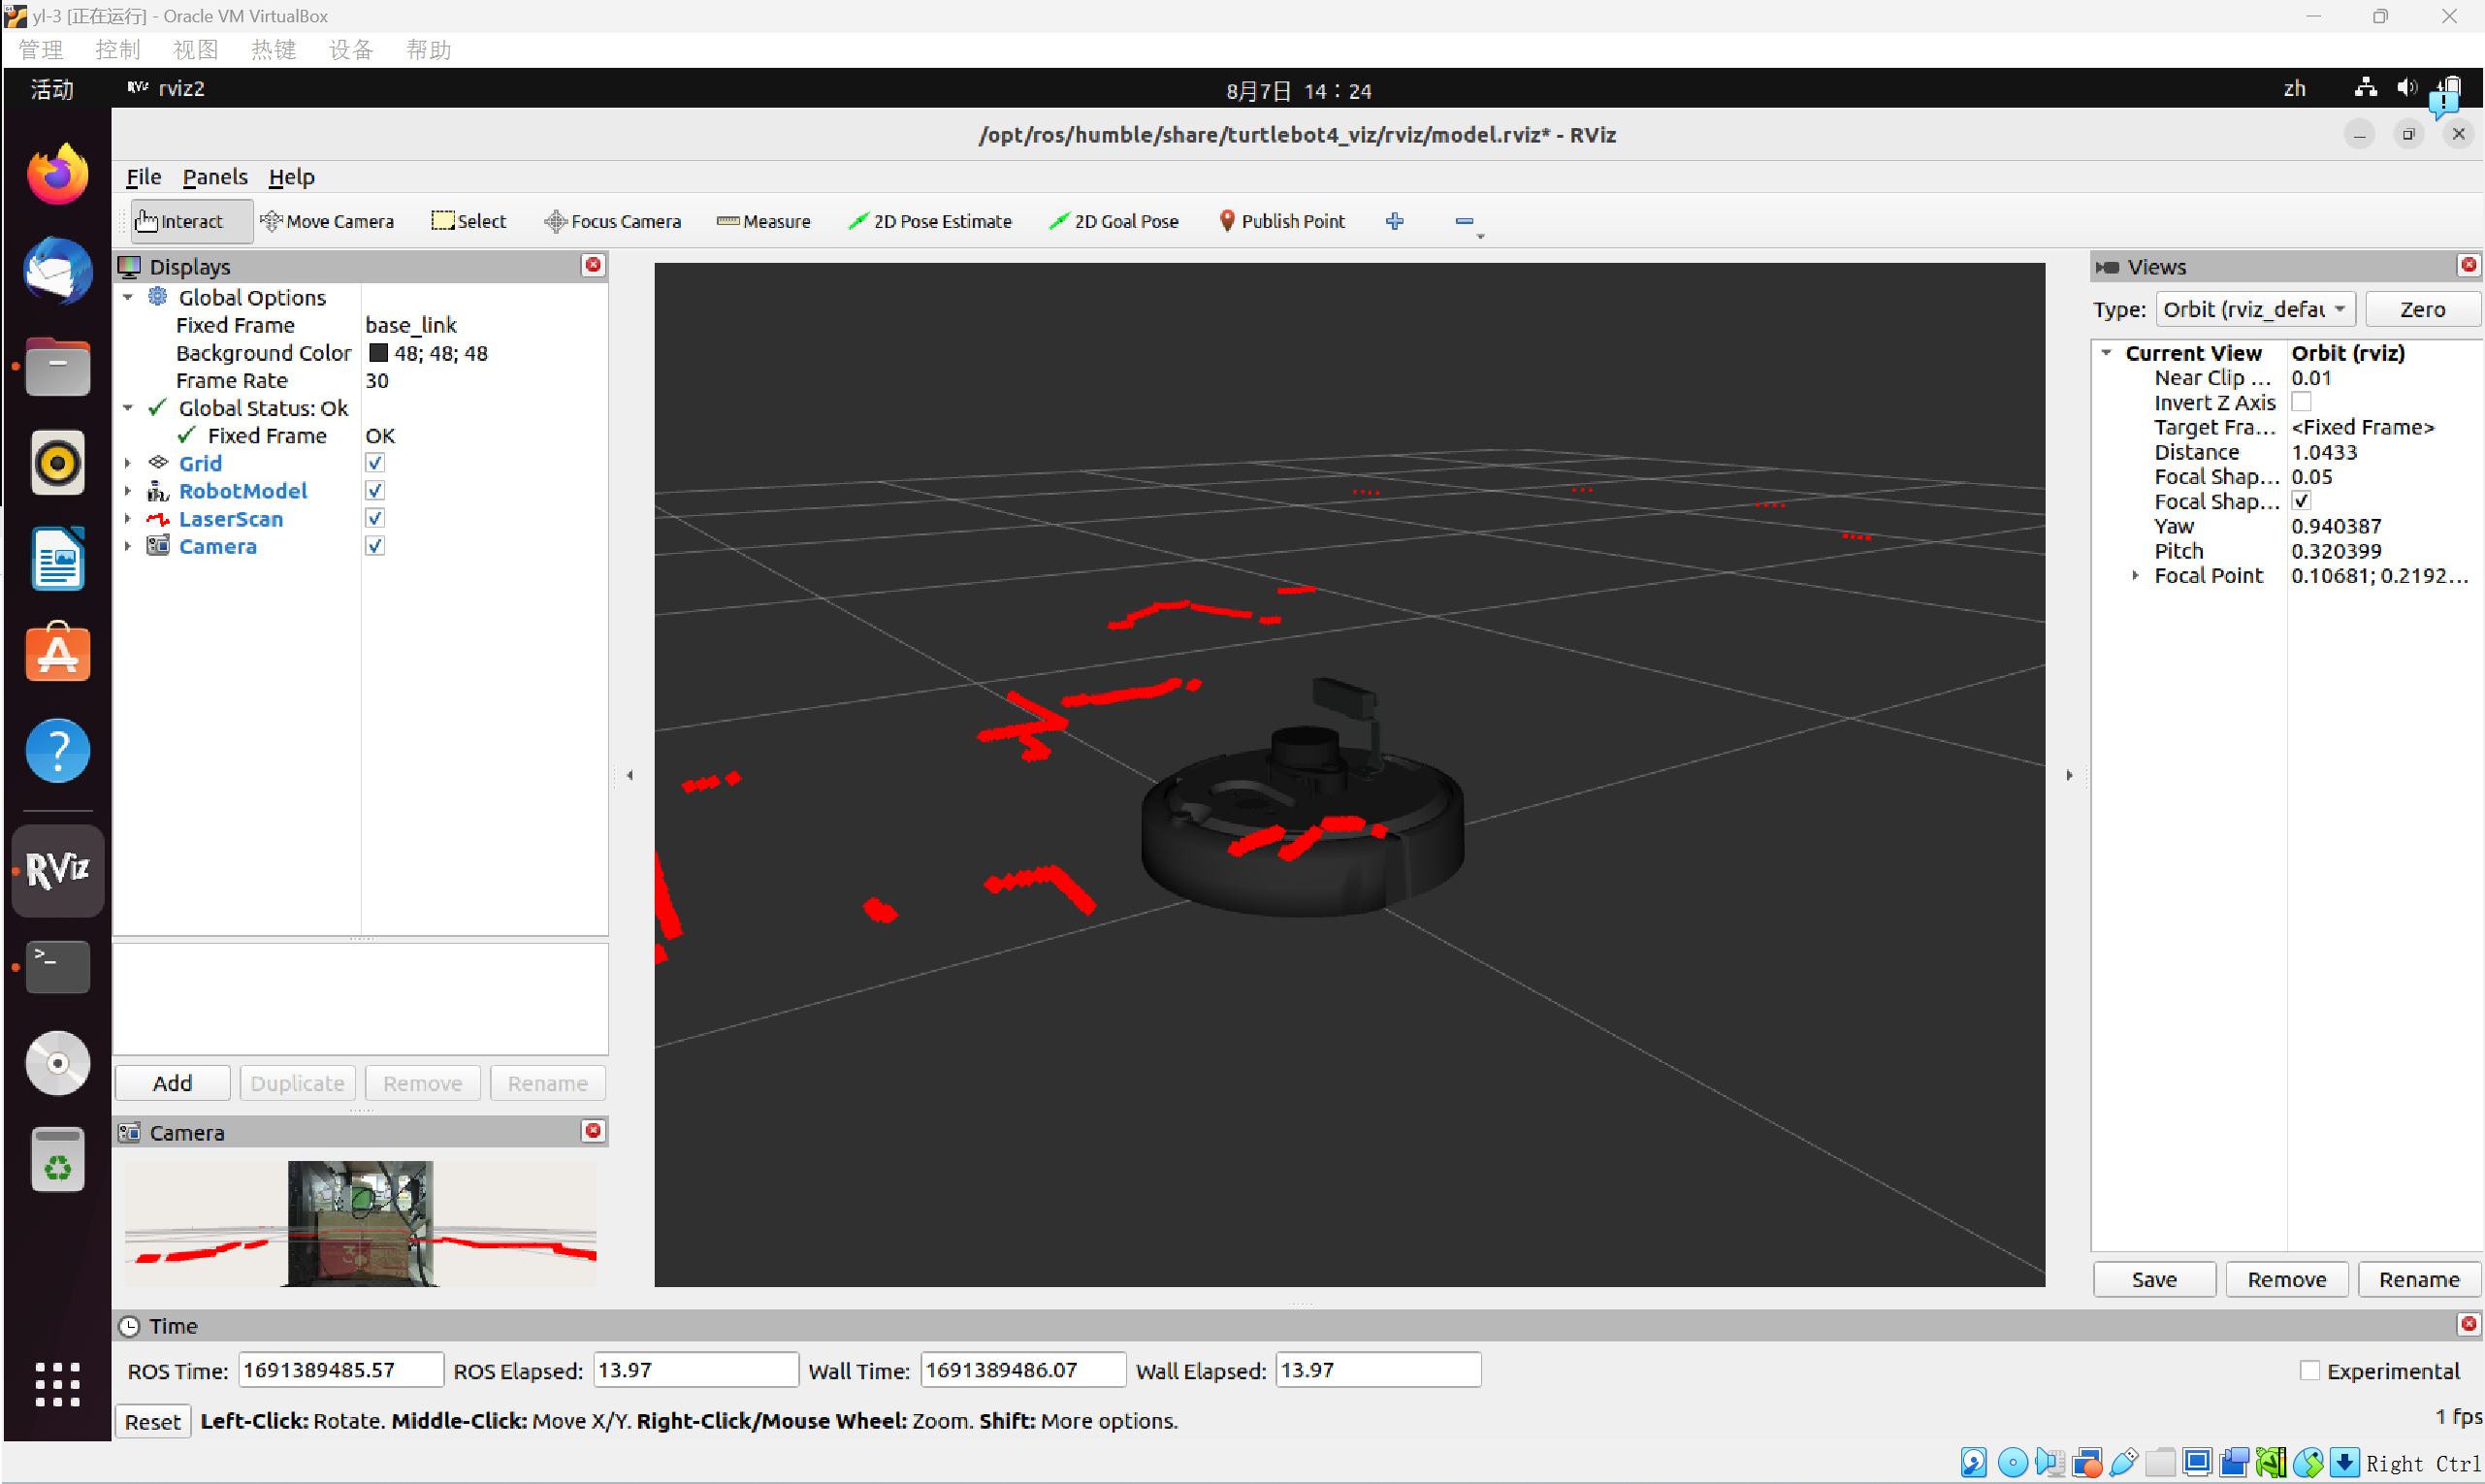The height and width of the screenshot is (1484, 2485).
Task: Click the ROS Time field
Action: click(340, 1370)
